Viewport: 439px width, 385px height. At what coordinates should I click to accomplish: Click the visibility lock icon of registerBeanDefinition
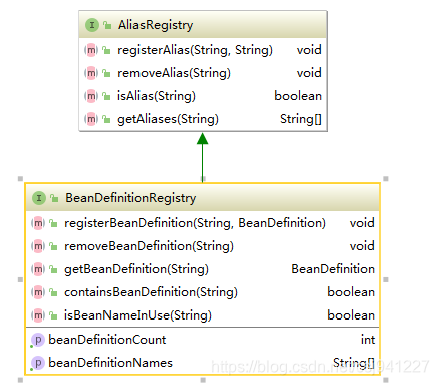tap(53, 223)
